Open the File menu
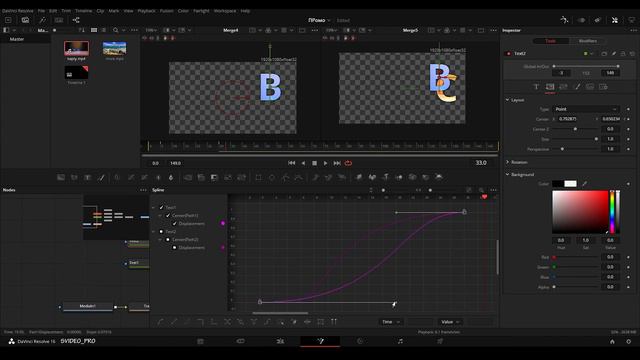The width and height of the screenshot is (640, 360). pos(41,11)
